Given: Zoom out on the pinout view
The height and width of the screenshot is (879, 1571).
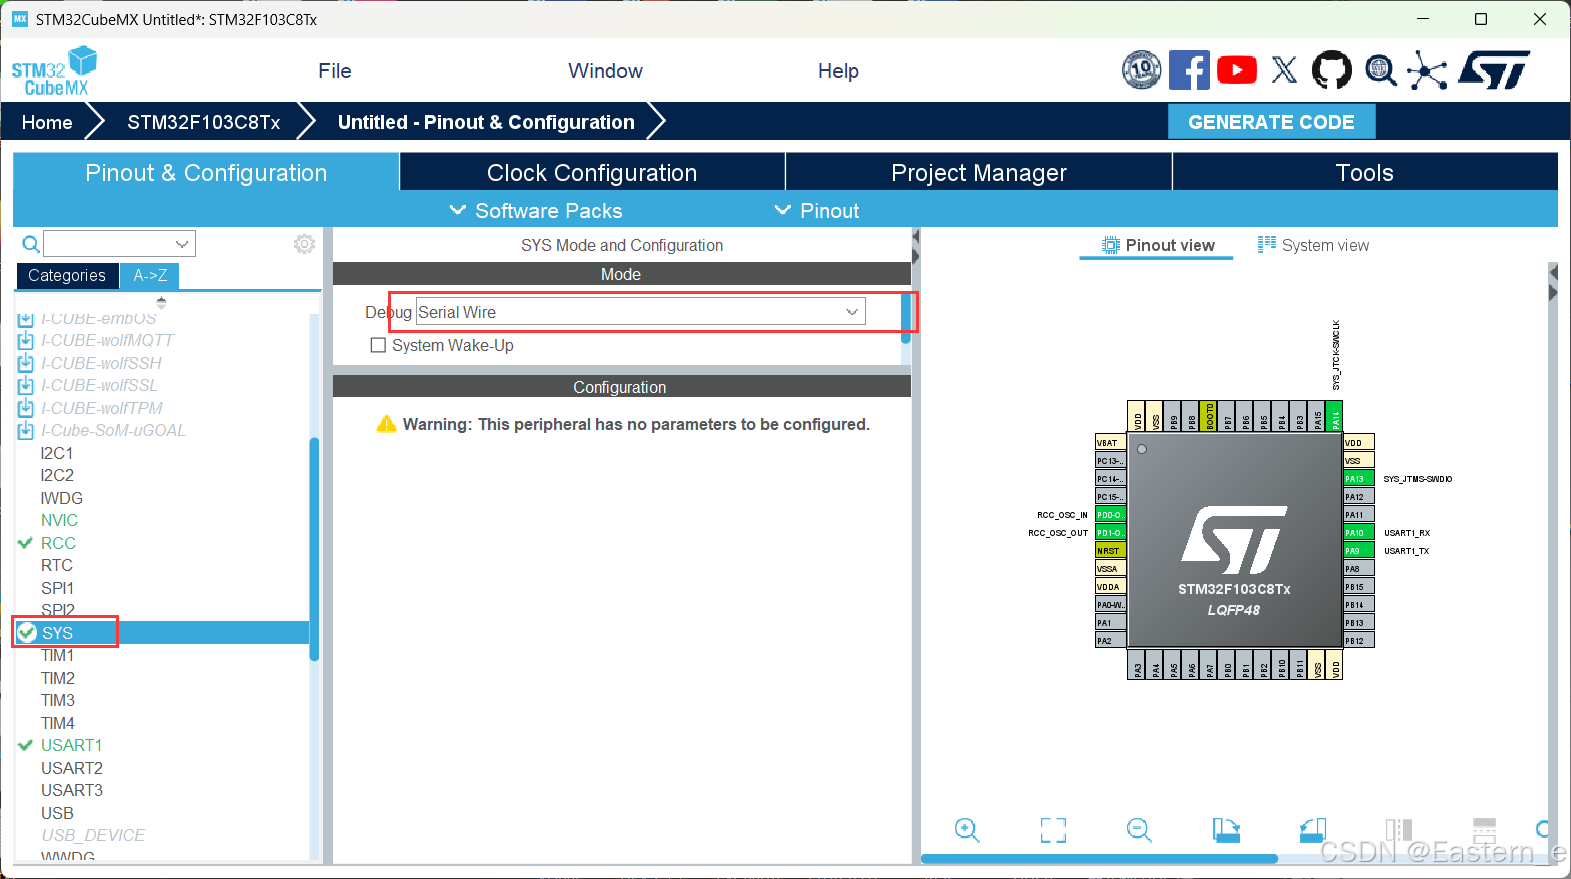Looking at the screenshot, I should pos(1139,830).
